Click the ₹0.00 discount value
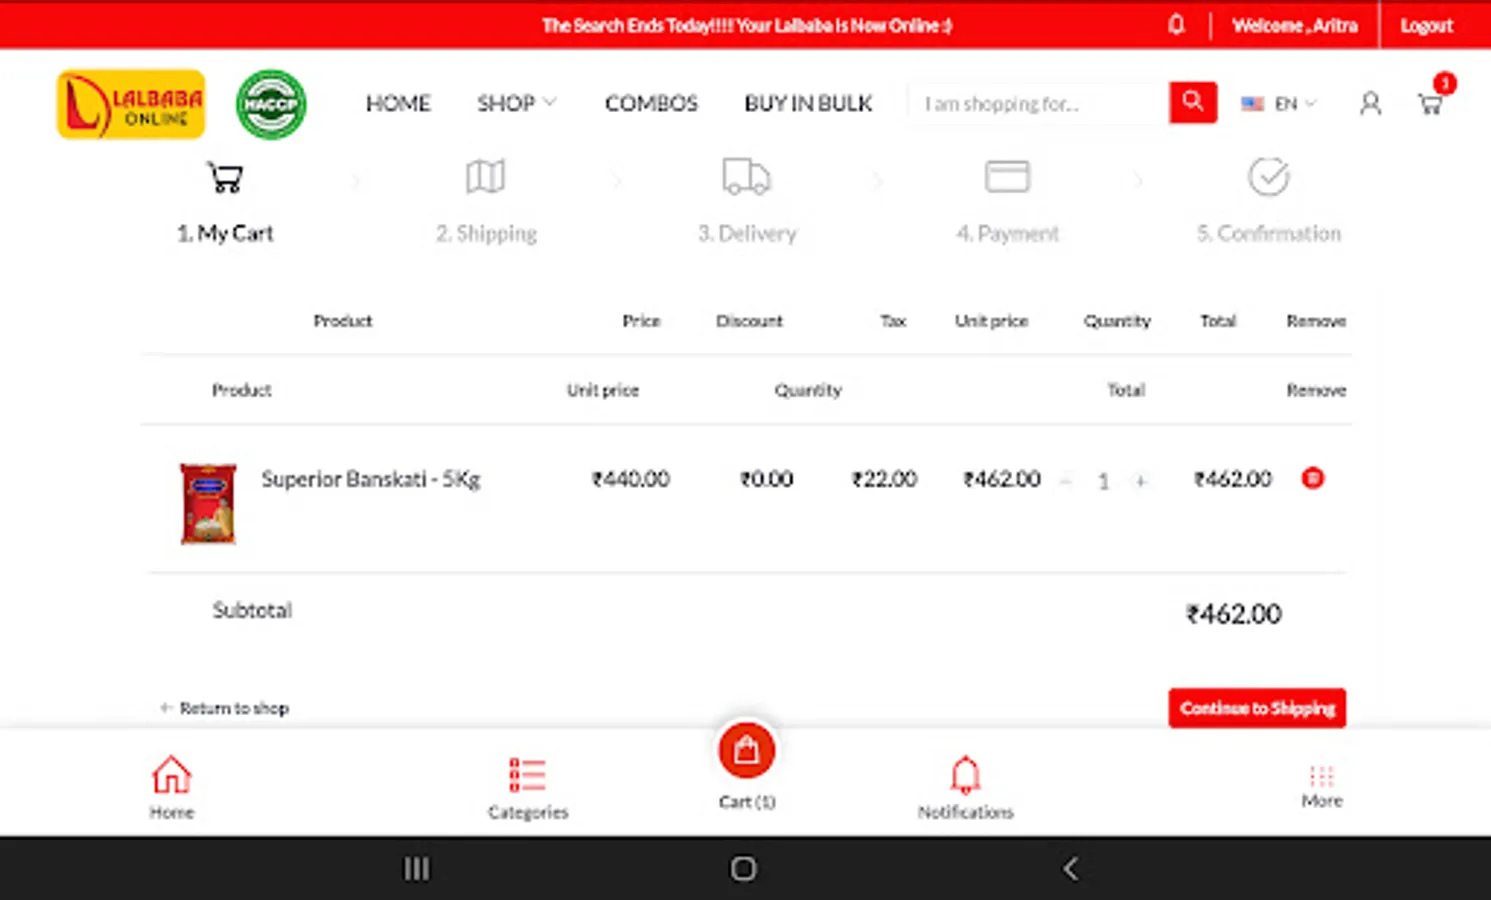 pos(766,479)
